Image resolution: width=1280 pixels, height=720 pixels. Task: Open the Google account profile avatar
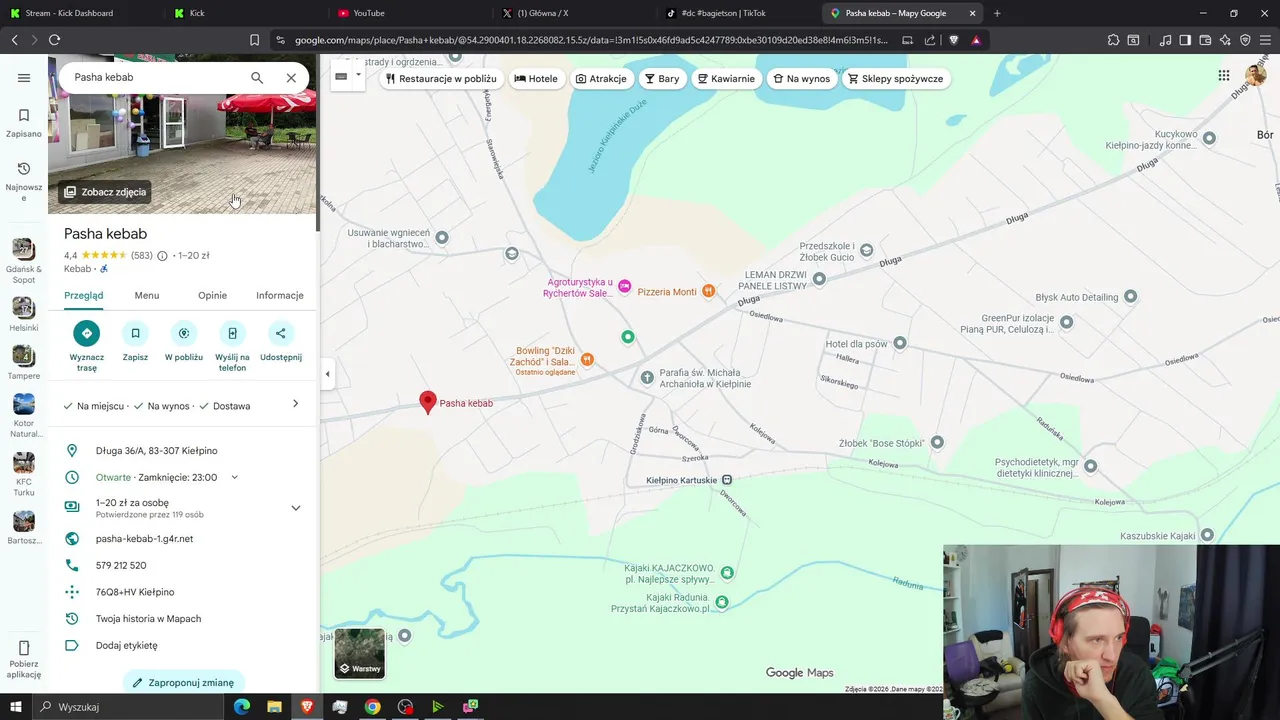1255,75
